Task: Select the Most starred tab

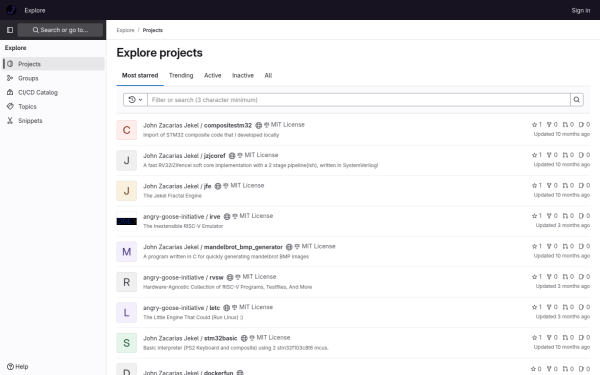Action: 140,75
